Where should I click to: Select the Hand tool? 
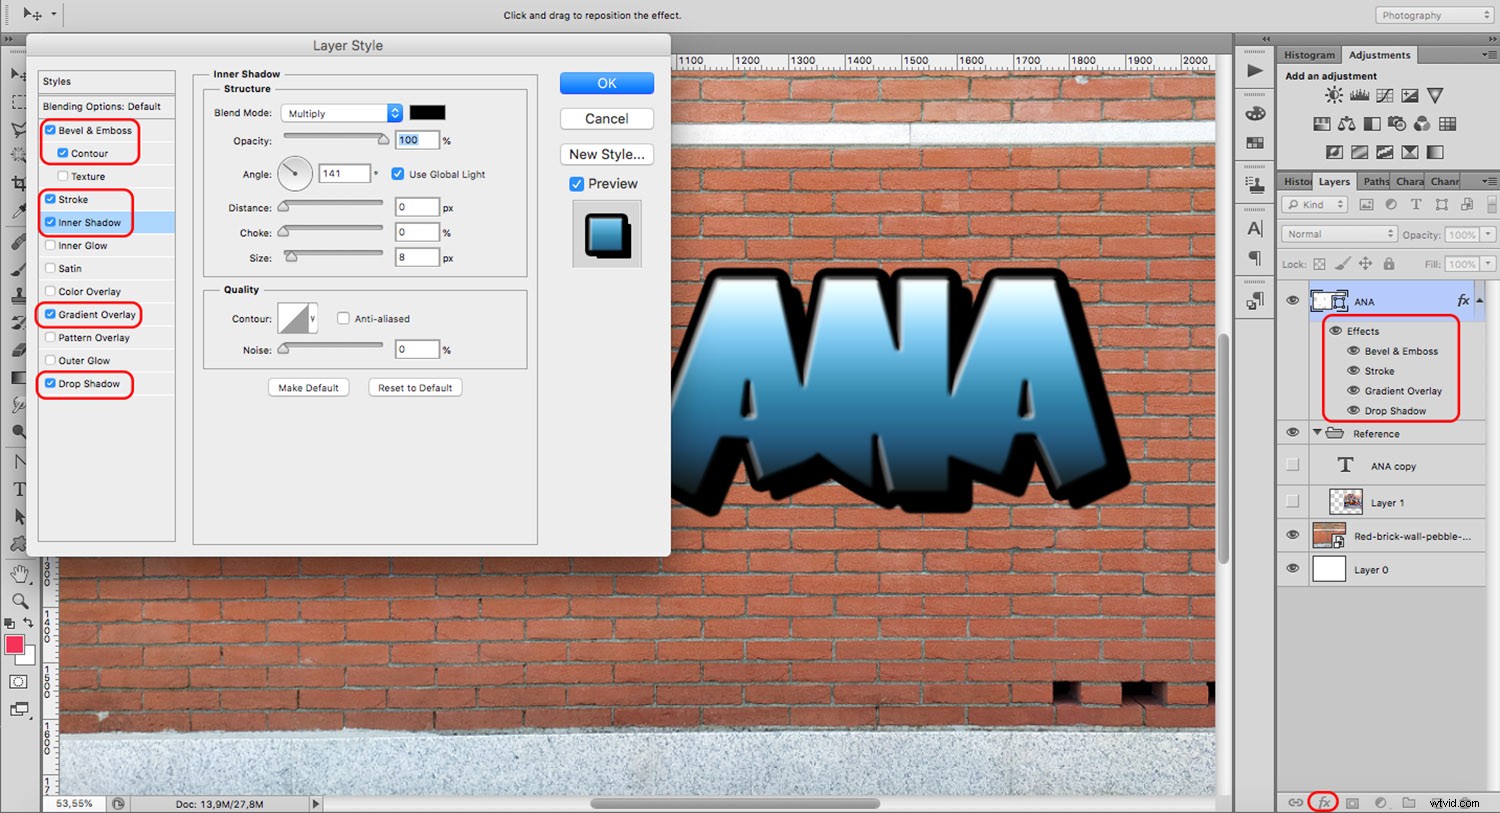[x=18, y=573]
